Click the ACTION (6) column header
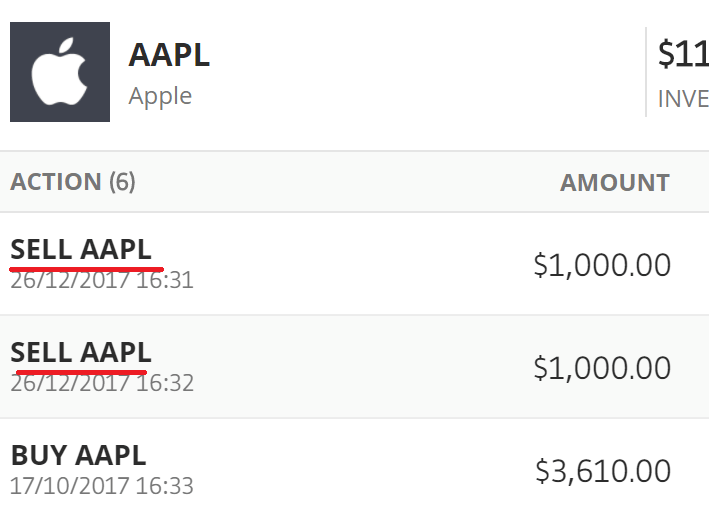The image size is (709, 520). [x=73, y=182]
